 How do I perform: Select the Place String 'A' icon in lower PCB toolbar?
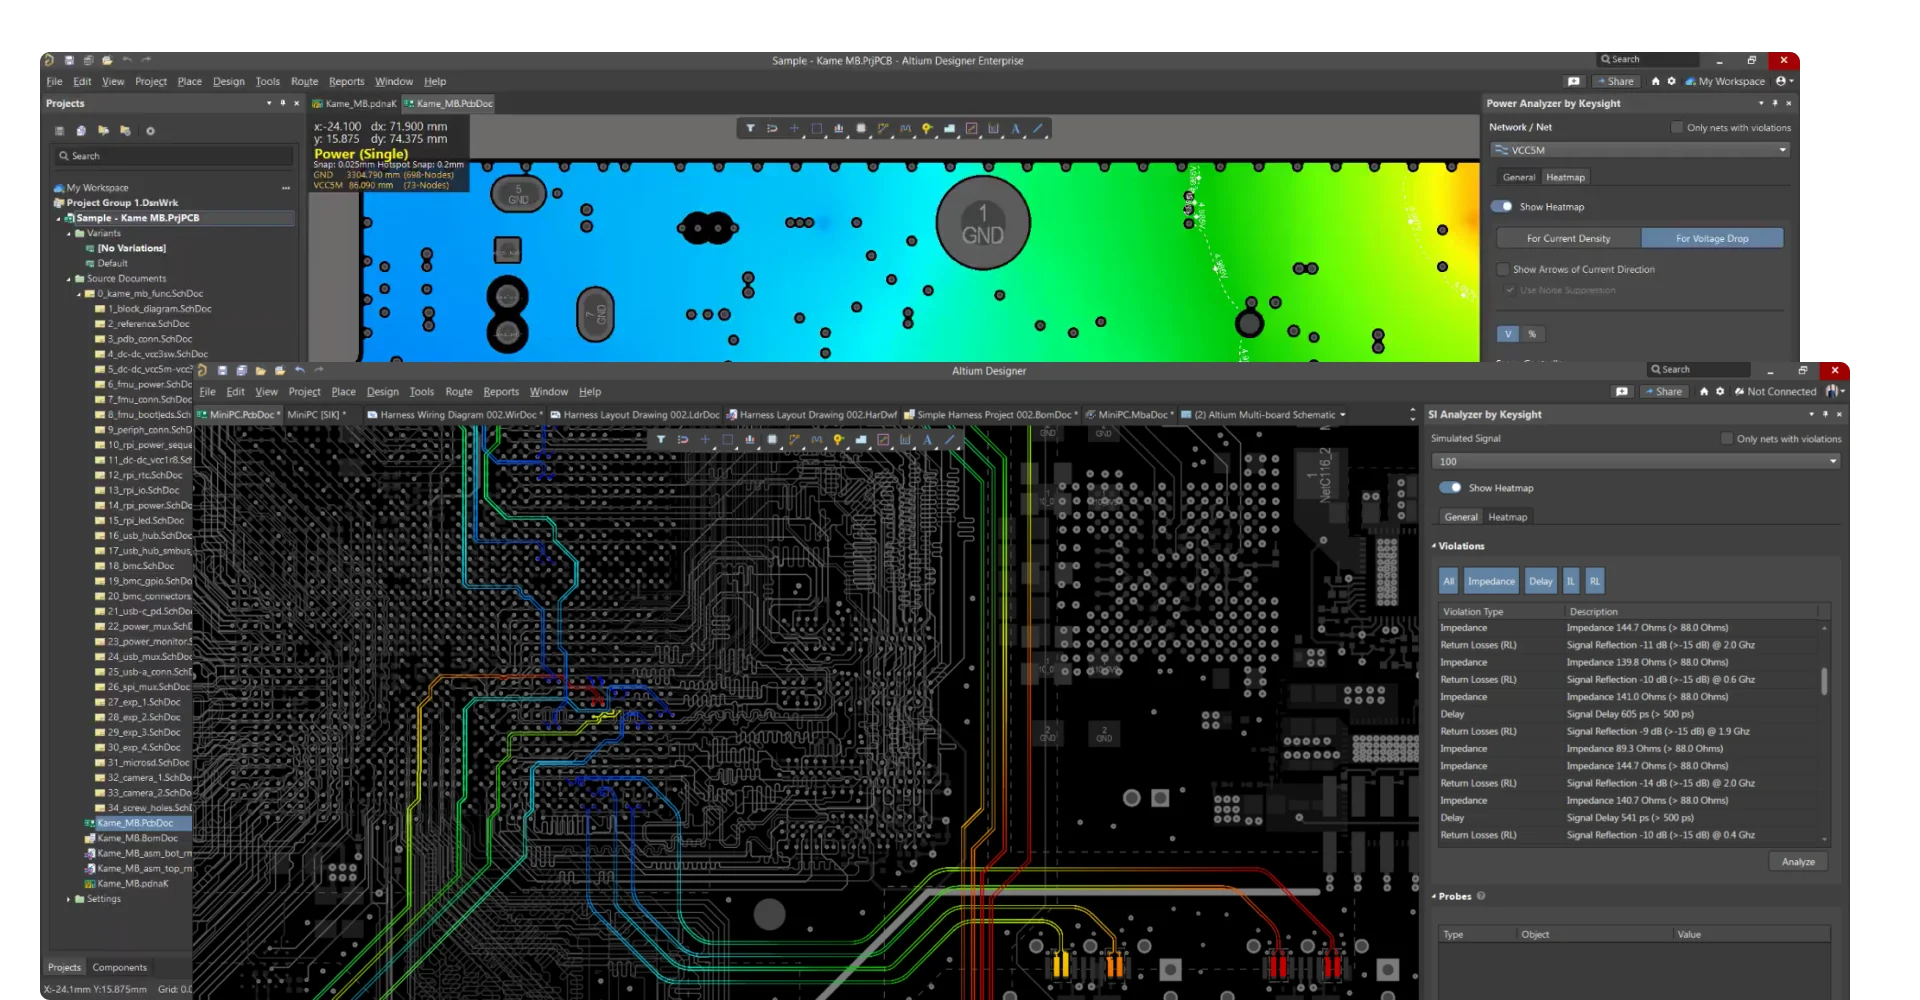click(x=927, y=439)
